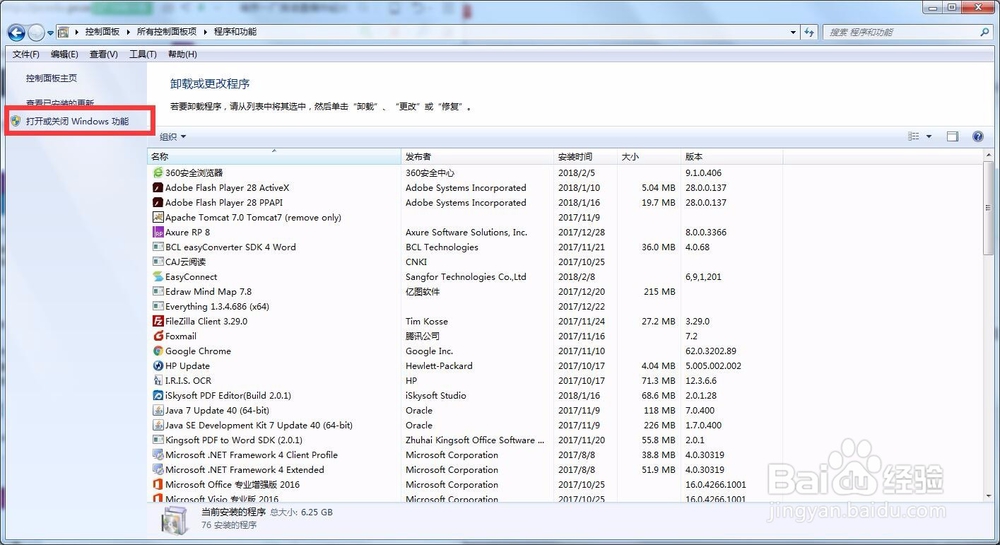Select the Hewlett-Packard publisher cell
This screenshot has height=545, width=1000.
(x=439, y=366)
